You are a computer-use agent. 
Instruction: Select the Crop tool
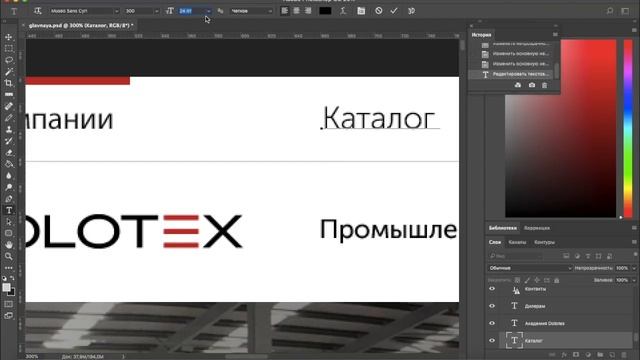[x=9, y=83]
